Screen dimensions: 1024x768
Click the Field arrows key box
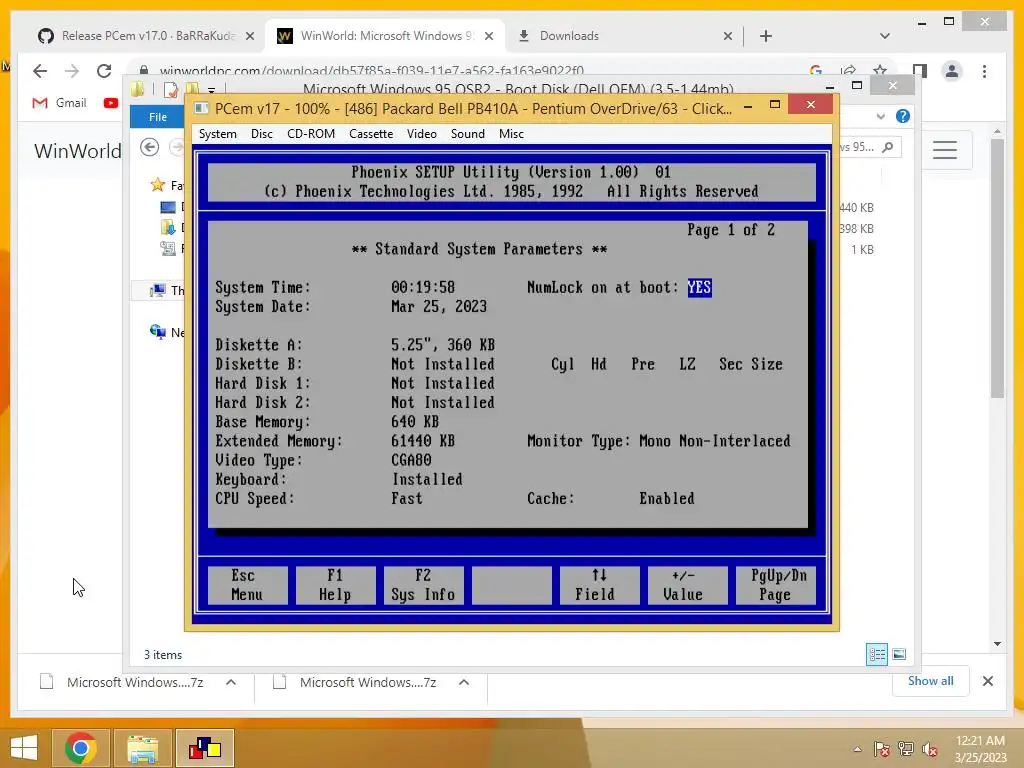pos(600,585)
